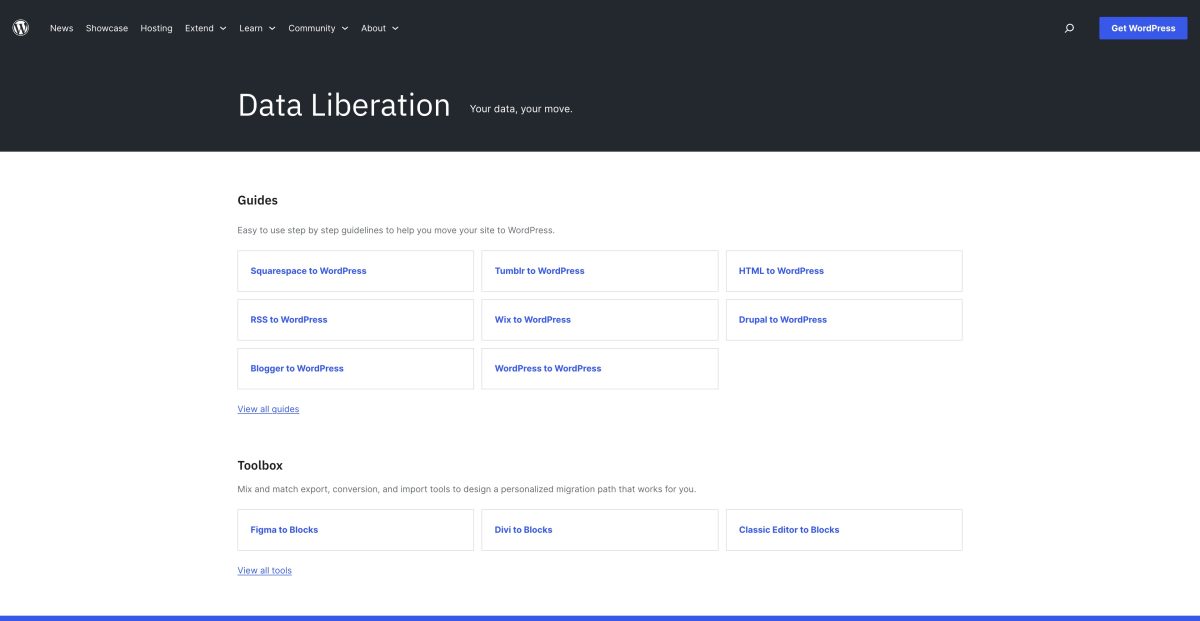Open the Drupal to WordPress guide

[x=782, y=319]
